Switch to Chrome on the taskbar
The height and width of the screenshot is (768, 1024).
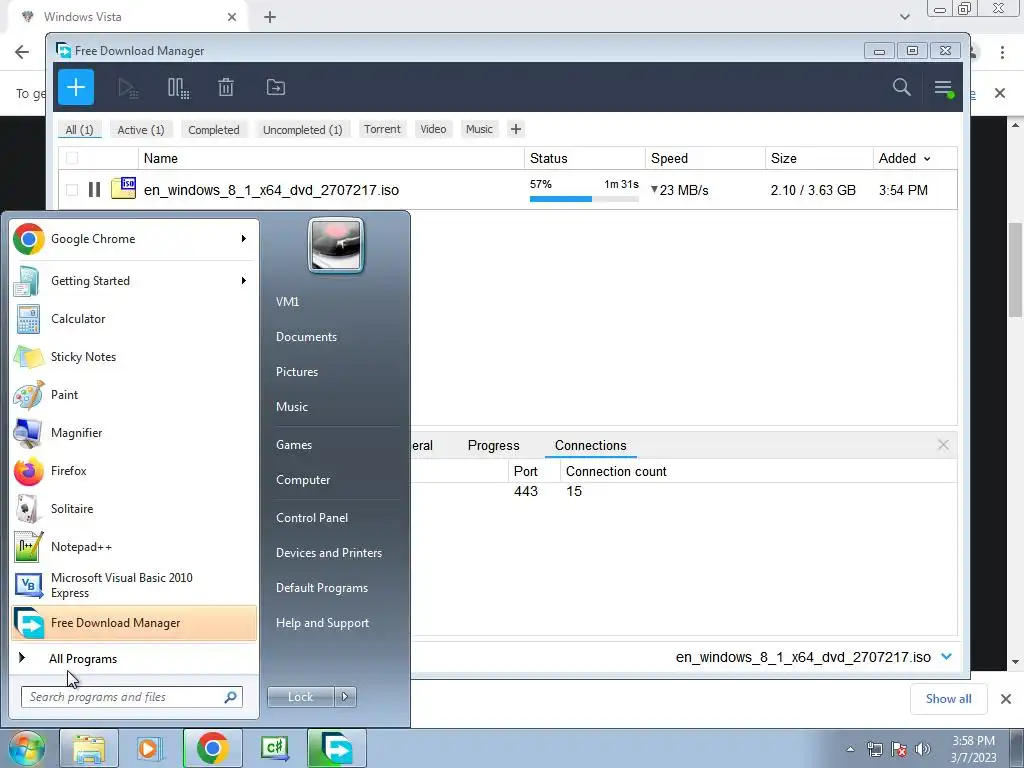[x=212, y=748]
